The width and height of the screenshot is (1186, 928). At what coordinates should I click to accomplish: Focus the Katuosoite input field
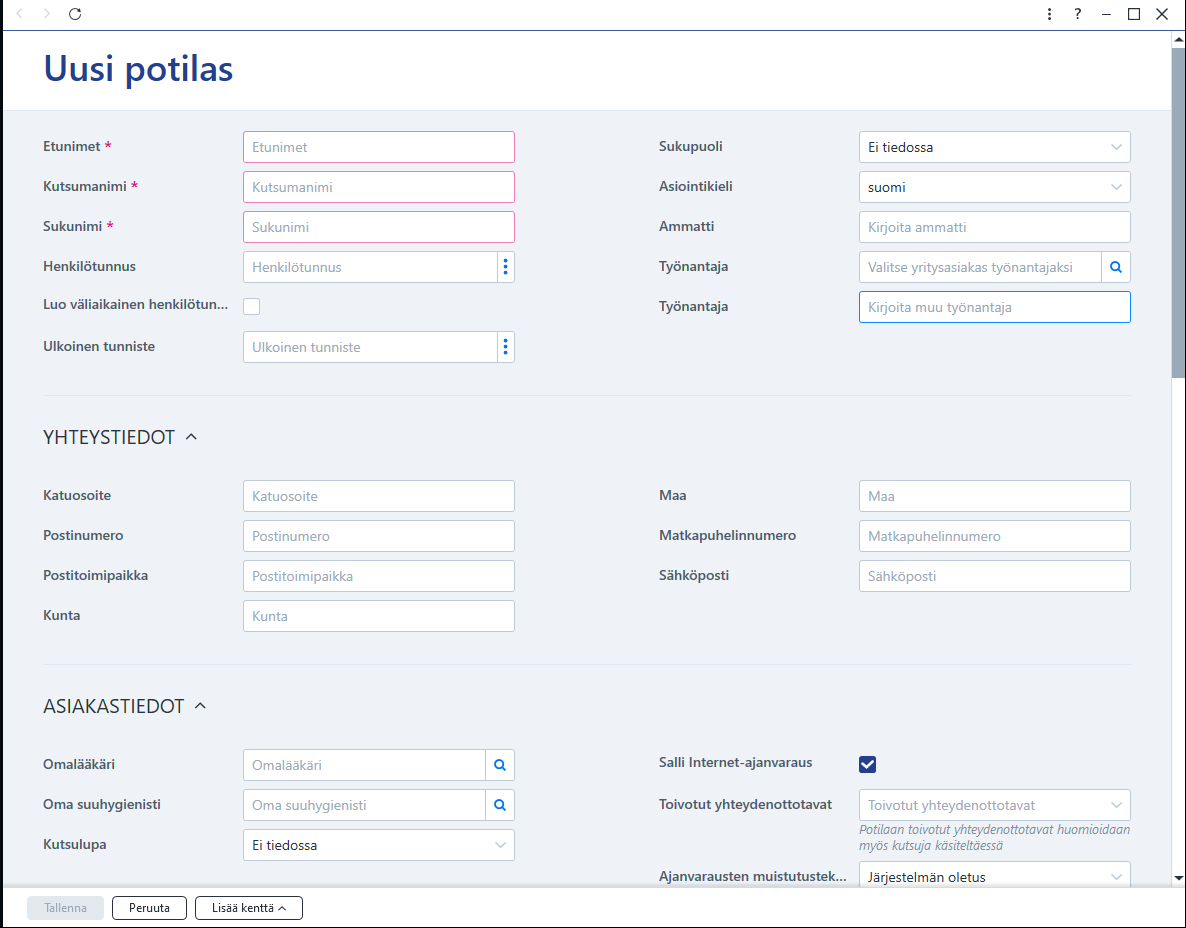tap(379, 496)
